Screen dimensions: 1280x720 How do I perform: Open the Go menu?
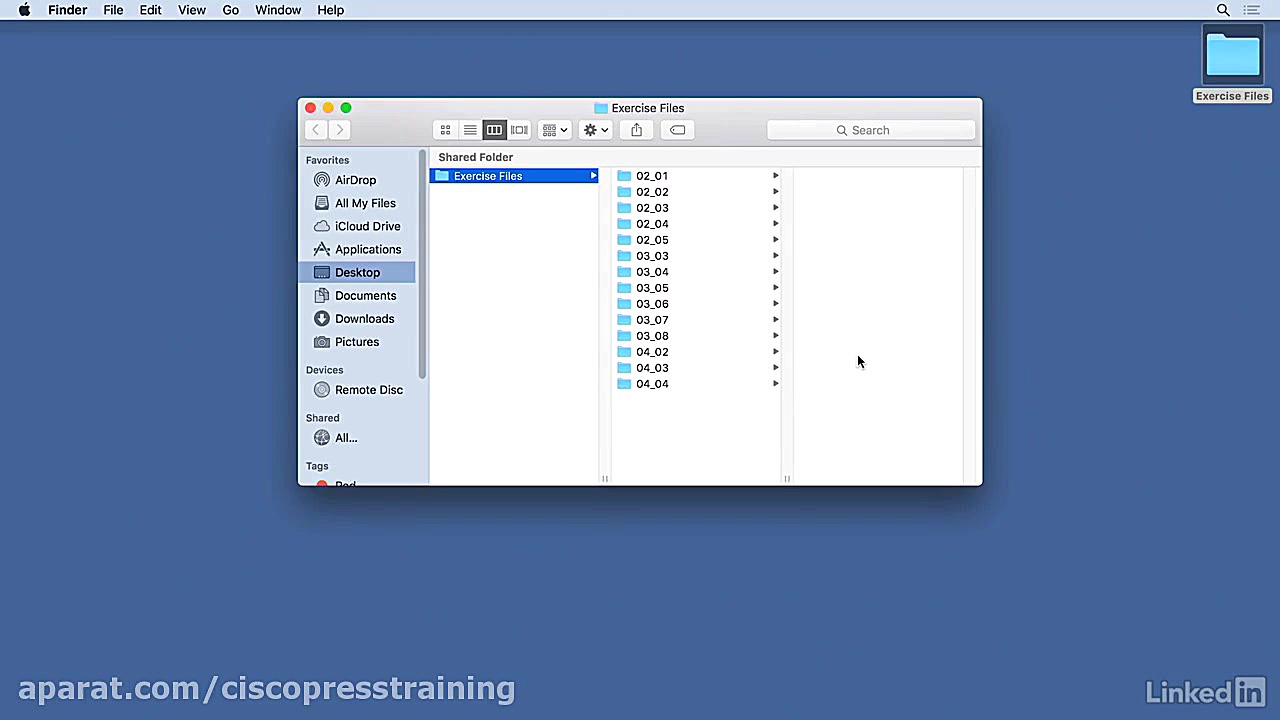pyautogui.click(x=230, y=10)
